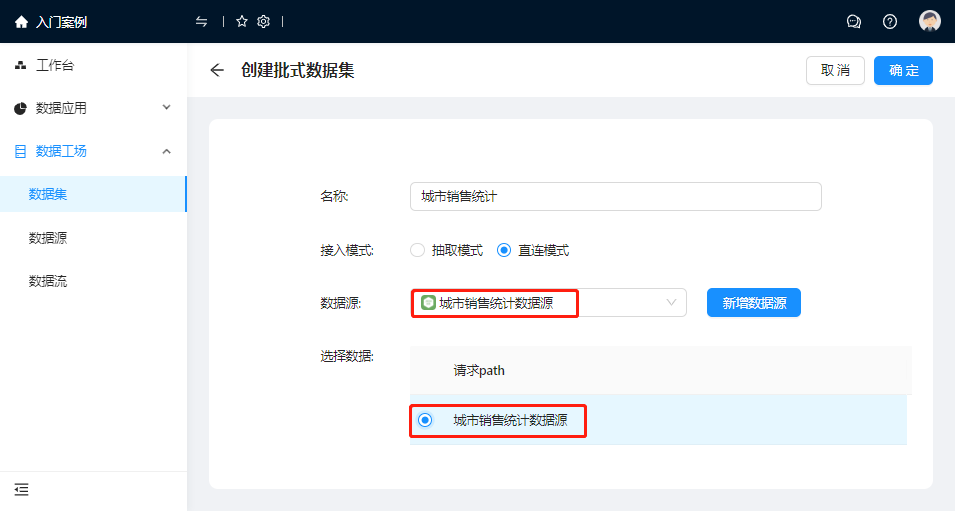The width and height of the screenshot is (955, 511).
Task: Click the 确定 button
Action: (x=903, y=70)
